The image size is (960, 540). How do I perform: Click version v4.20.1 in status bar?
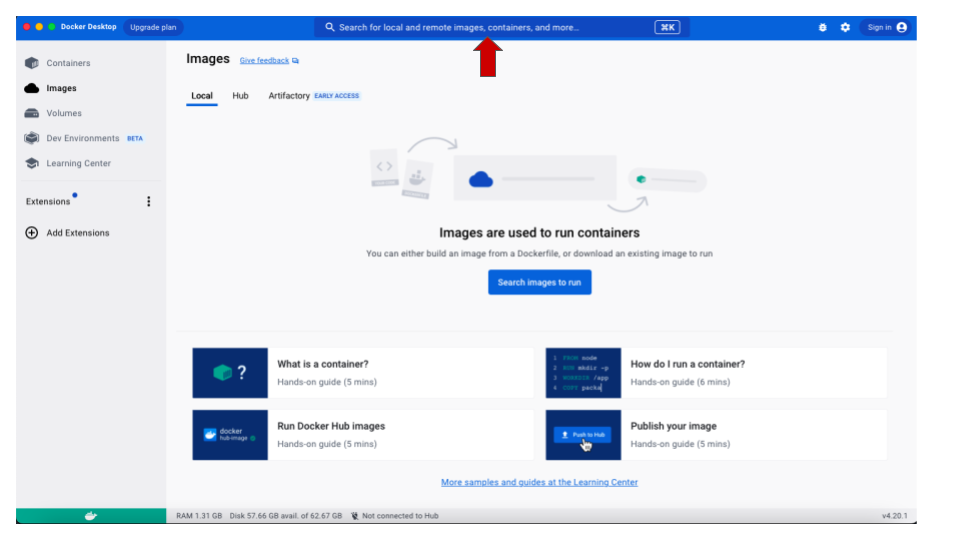894,516
